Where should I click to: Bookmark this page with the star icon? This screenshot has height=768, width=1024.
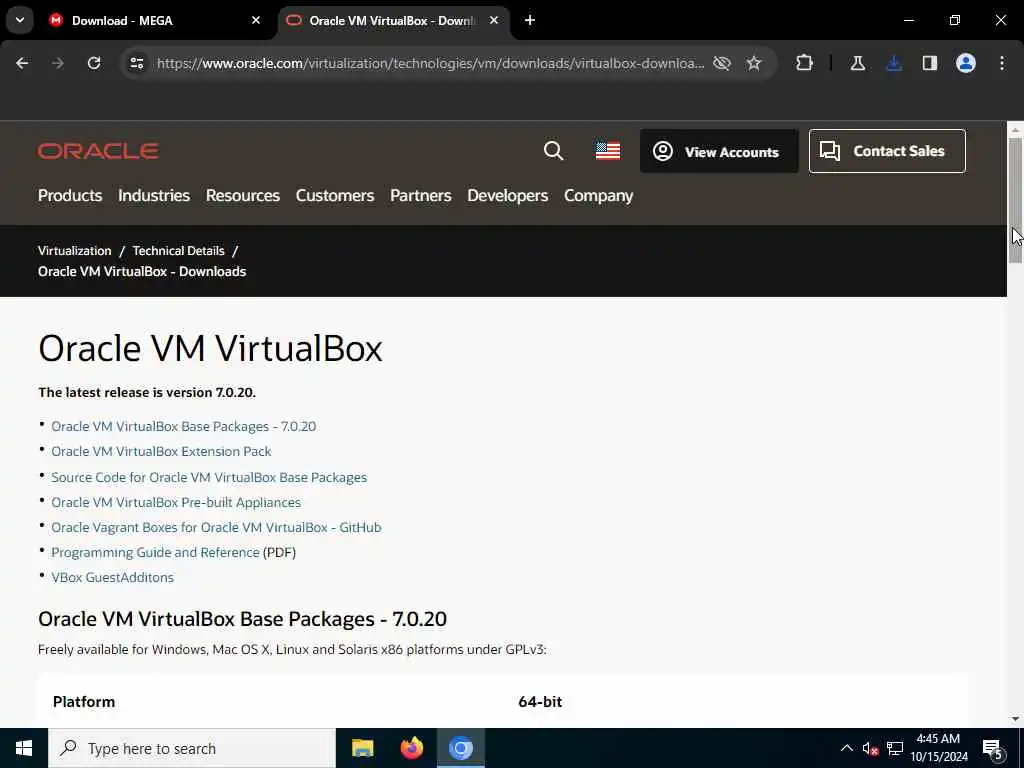pyautogui.click(x=754, y=63)
